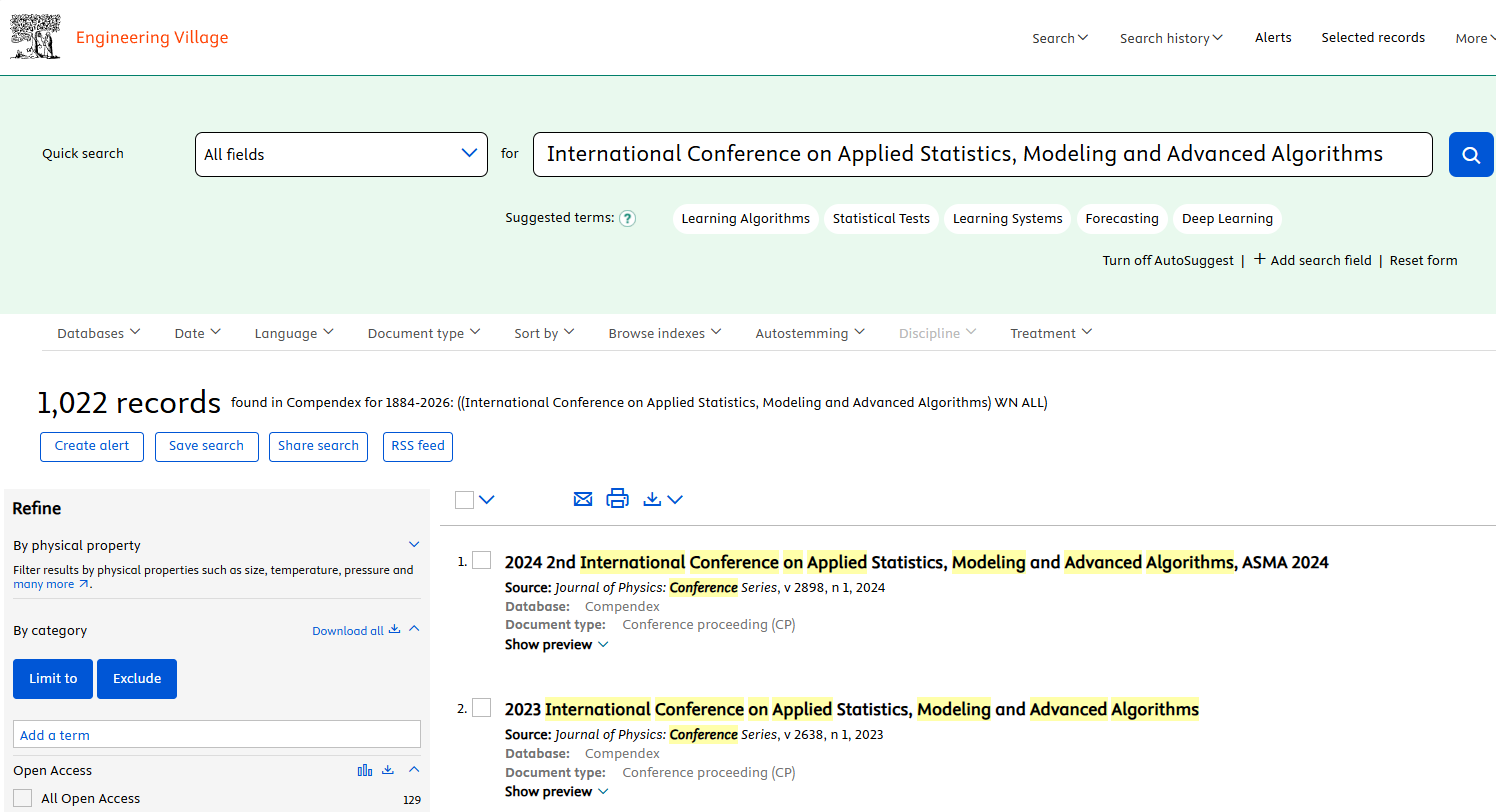Collapse the By category section

pos(414,630)
